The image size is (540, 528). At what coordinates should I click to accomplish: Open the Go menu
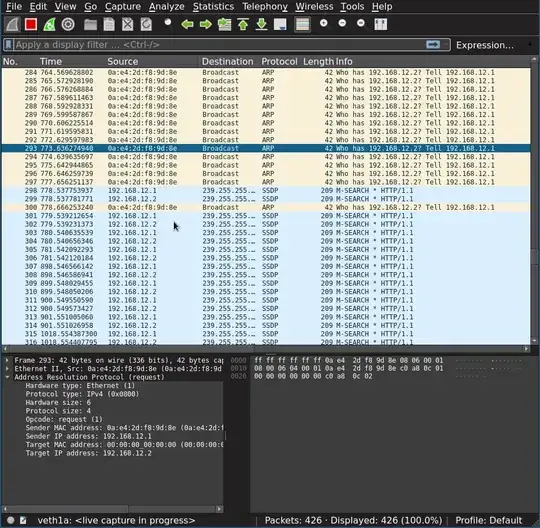91,7
